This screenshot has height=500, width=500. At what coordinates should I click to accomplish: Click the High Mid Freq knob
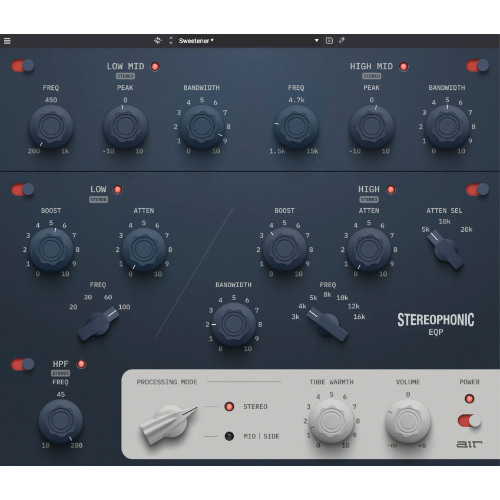(x=296, y=126)
